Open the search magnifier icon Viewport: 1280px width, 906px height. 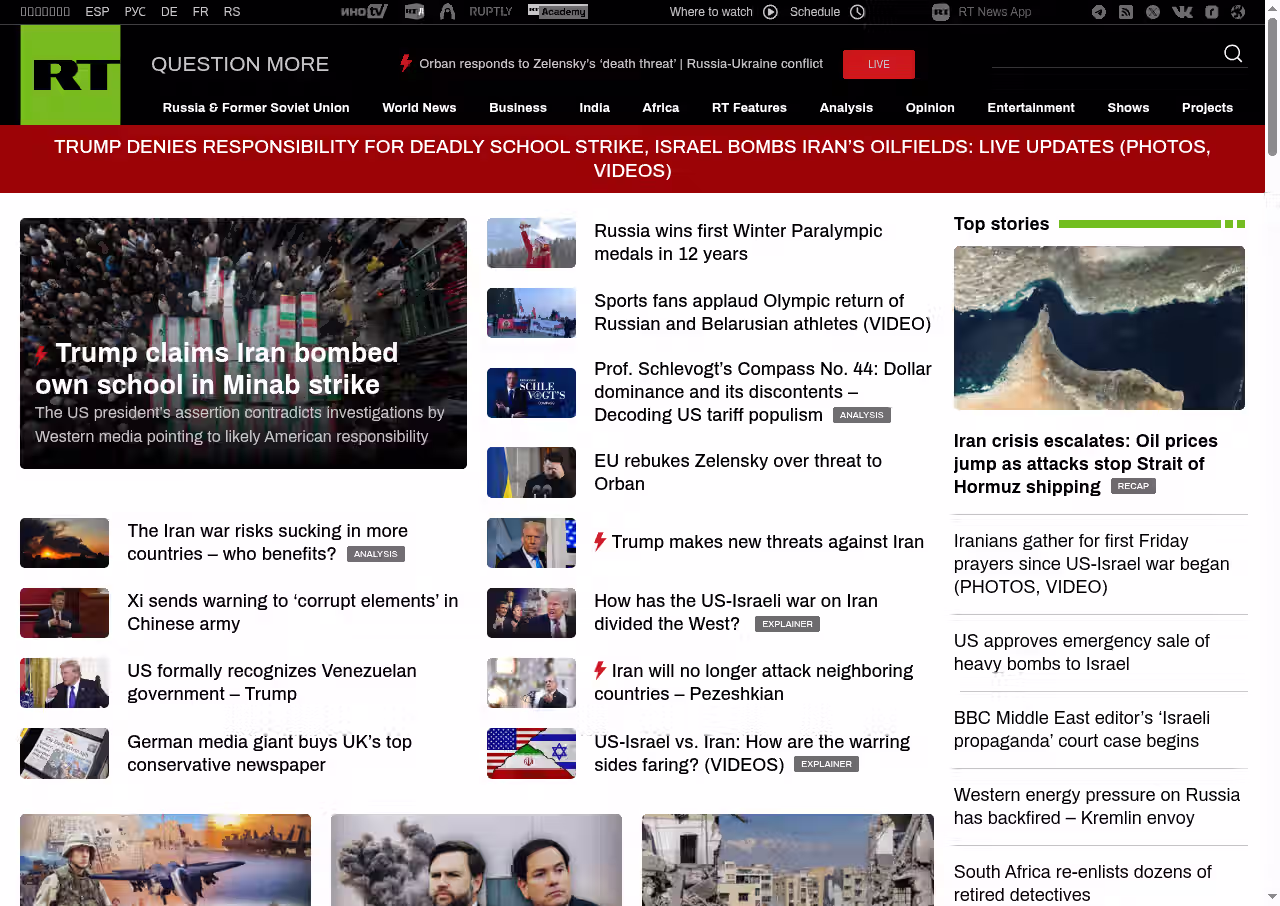pos(1233,54)
